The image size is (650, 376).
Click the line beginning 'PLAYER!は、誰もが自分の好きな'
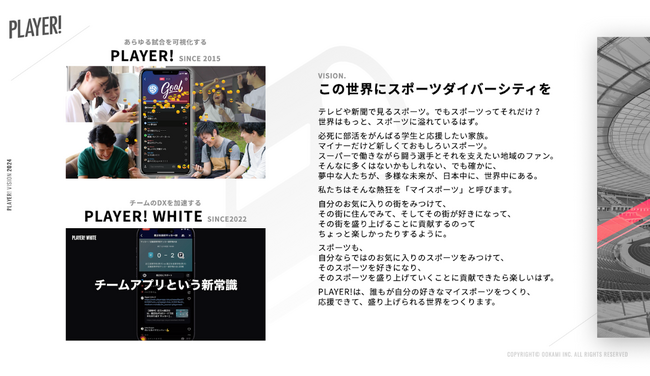[424, 292]
